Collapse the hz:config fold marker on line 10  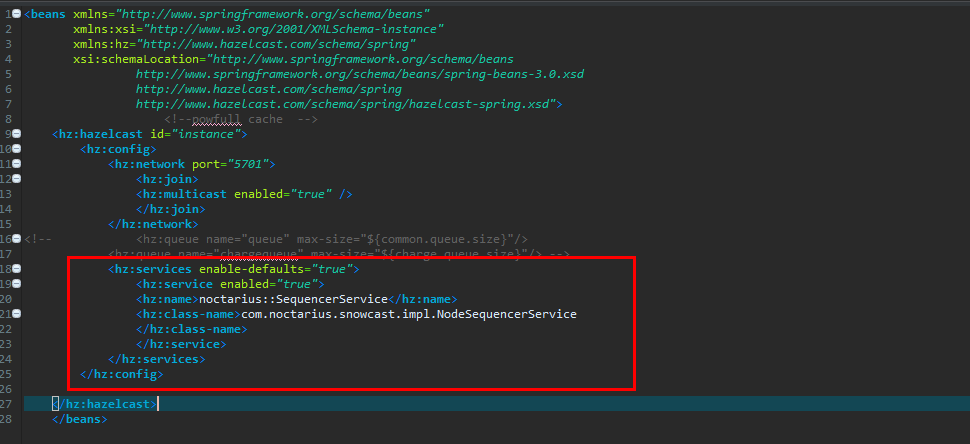click(16, 149)
